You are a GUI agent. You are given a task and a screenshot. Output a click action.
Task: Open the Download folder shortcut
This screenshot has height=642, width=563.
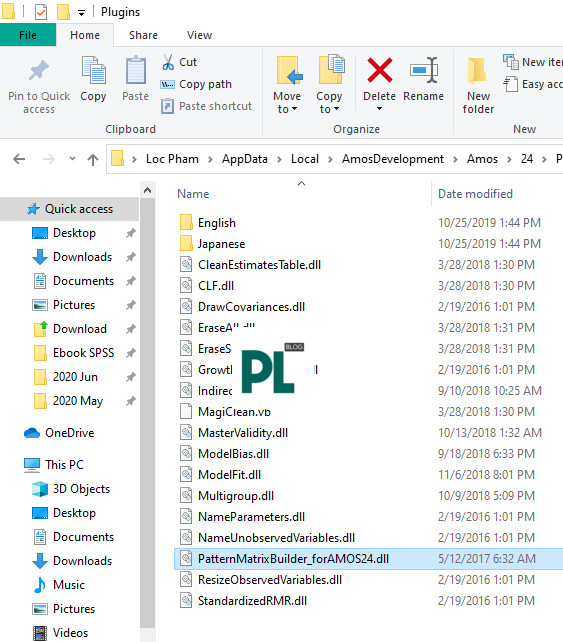[x=80, y=329]
